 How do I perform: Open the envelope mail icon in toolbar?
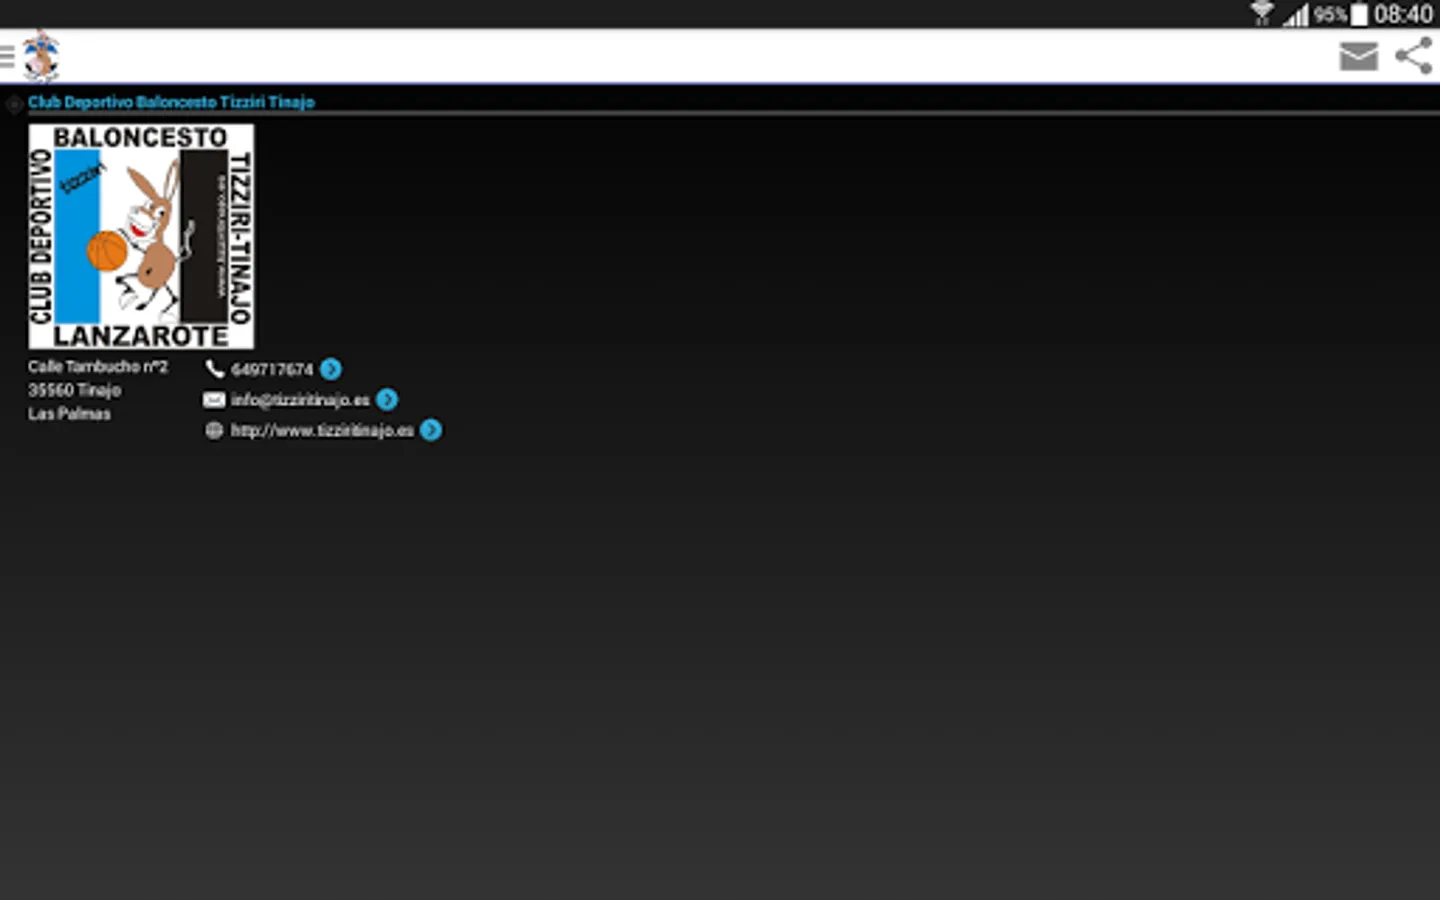[x=1358, y=56]
